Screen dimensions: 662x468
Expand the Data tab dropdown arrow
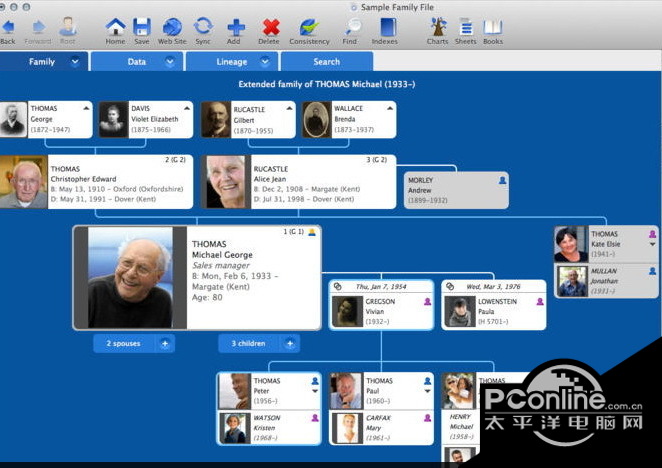[170, 62]
